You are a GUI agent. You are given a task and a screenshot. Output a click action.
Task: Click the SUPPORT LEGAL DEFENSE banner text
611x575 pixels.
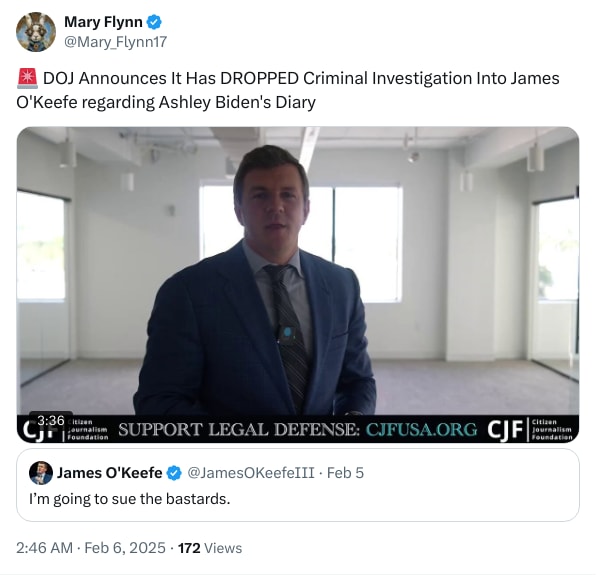239,430
